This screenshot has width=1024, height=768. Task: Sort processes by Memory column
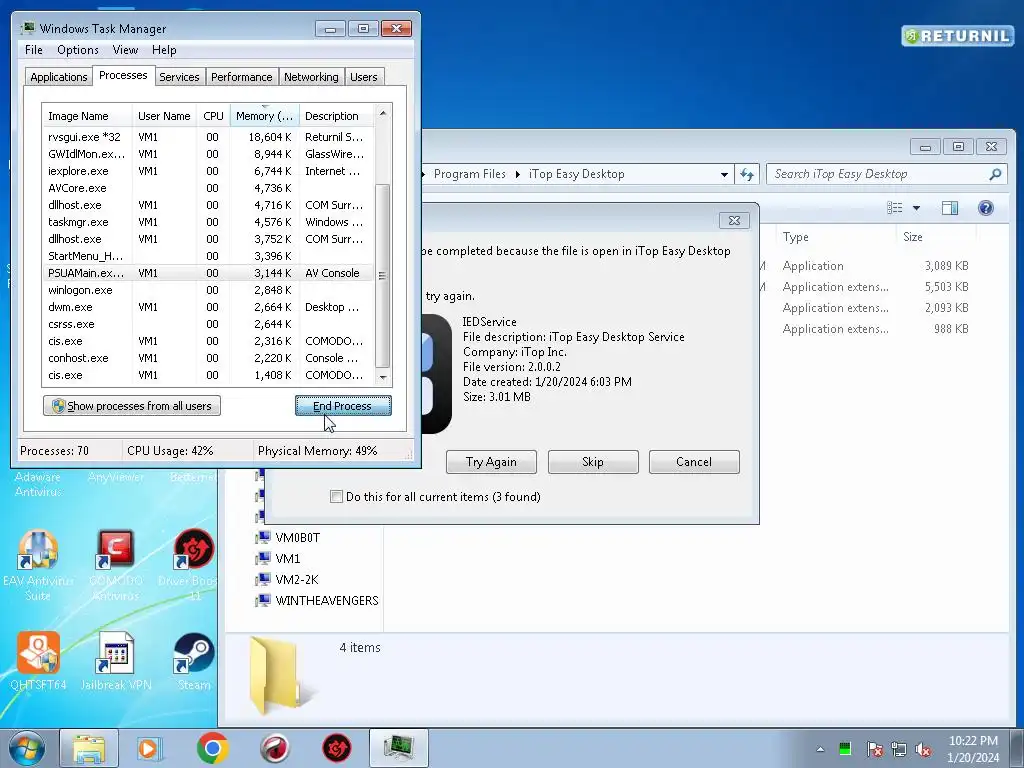tap(264, 116)
